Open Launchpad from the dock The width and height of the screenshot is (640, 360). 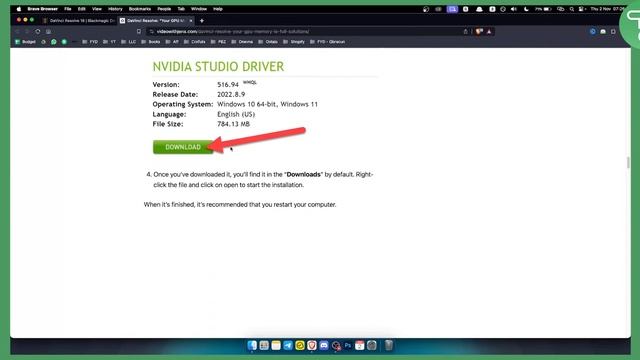[x=264, y=345]
